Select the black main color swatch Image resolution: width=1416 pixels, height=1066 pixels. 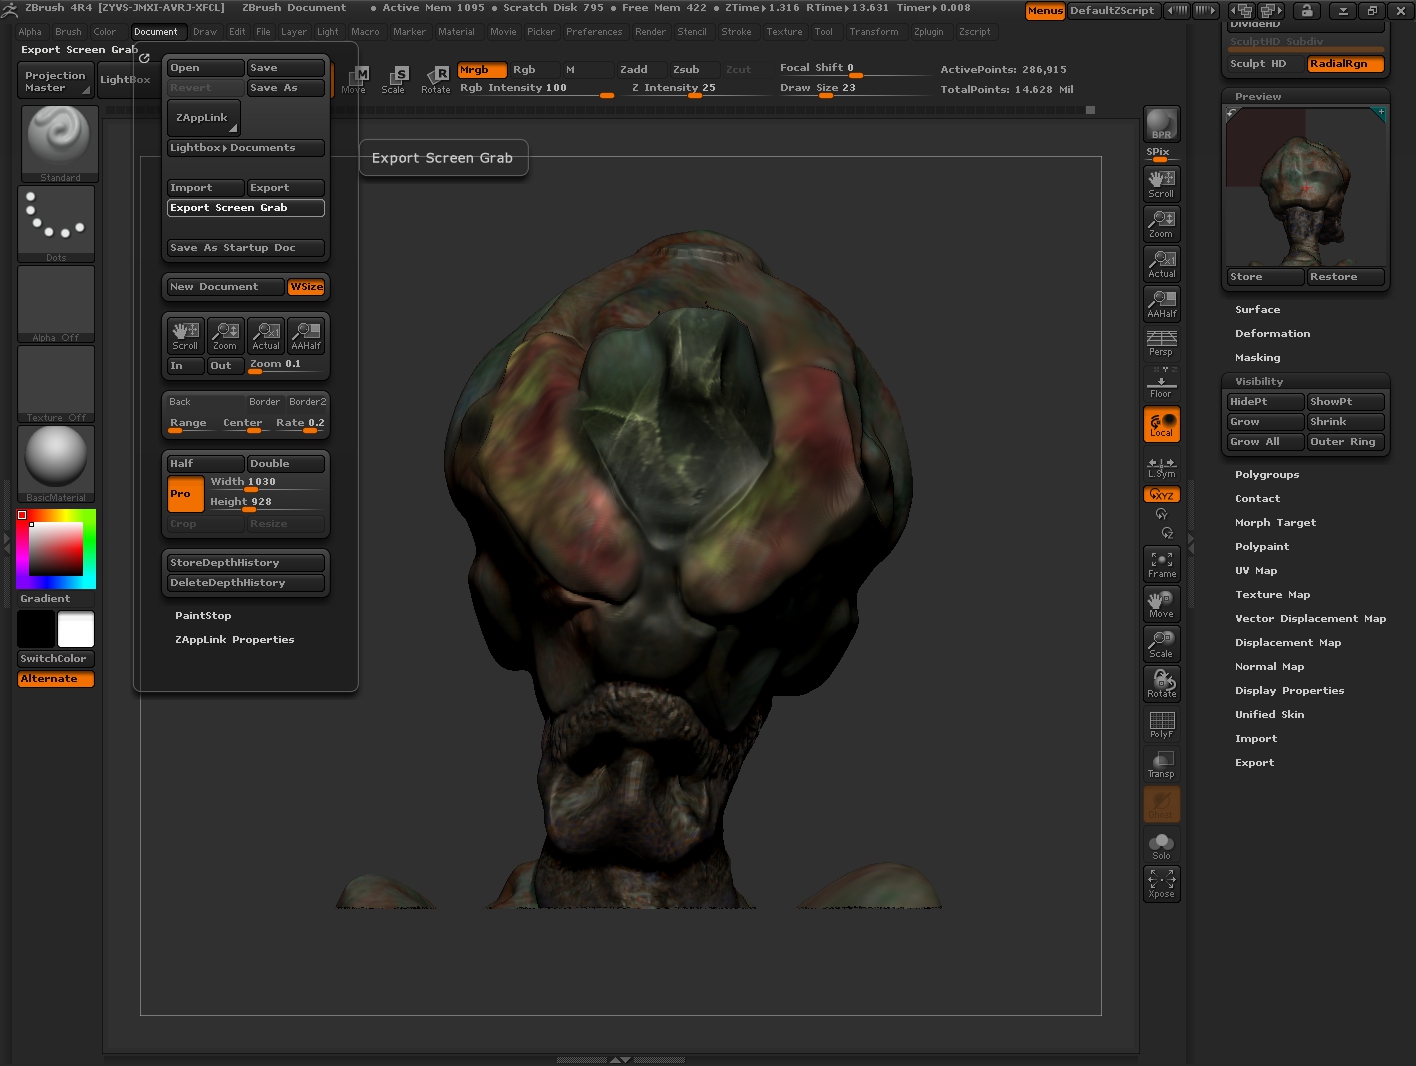click(36, 630)
